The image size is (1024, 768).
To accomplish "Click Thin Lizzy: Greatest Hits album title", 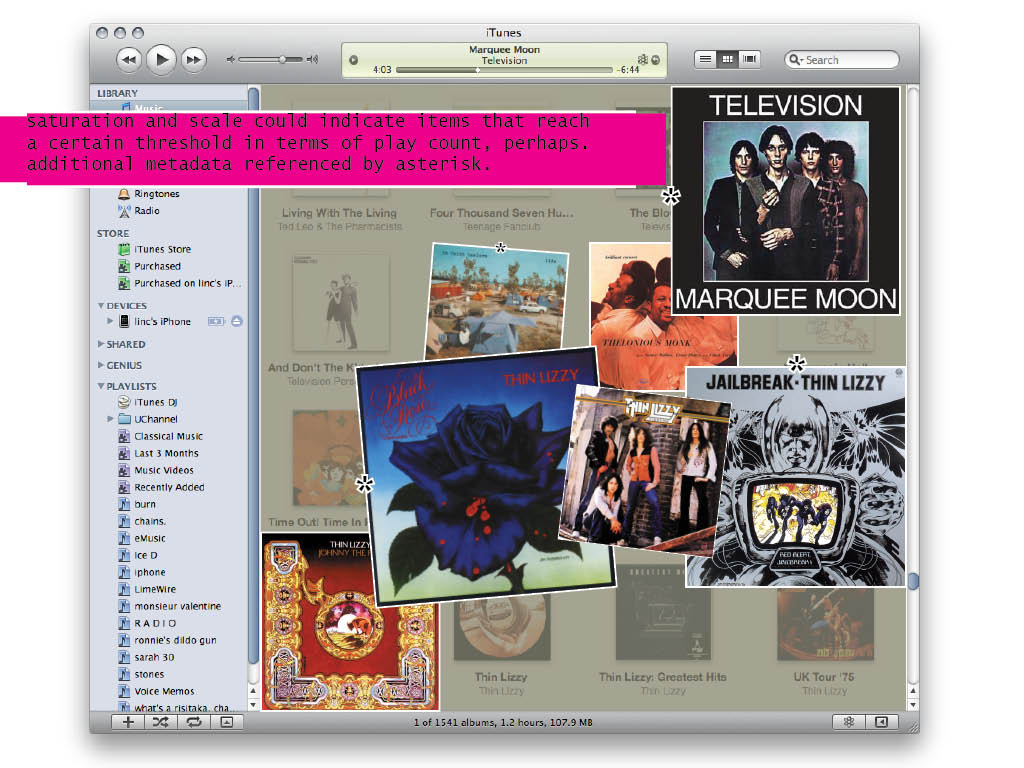I will coord(662,677).
